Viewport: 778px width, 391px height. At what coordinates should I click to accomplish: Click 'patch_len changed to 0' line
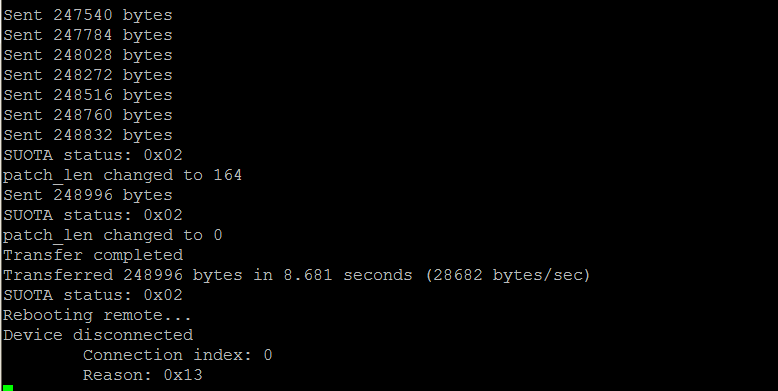pos(113,235)
